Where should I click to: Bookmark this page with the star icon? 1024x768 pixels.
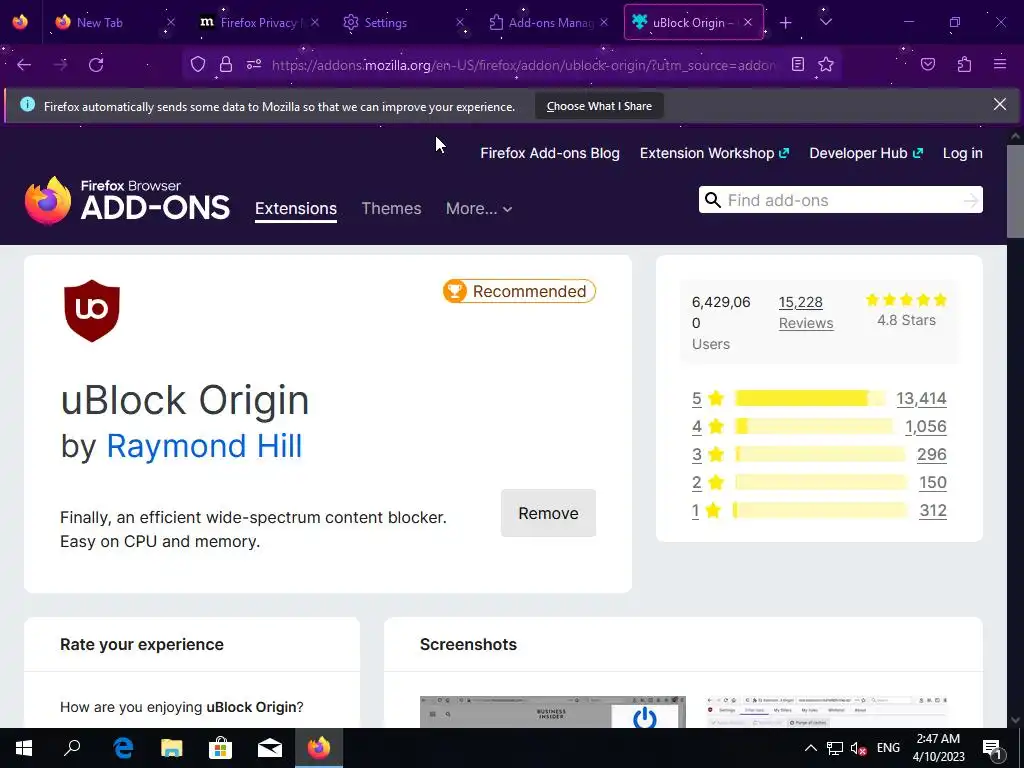click(826, 64)
